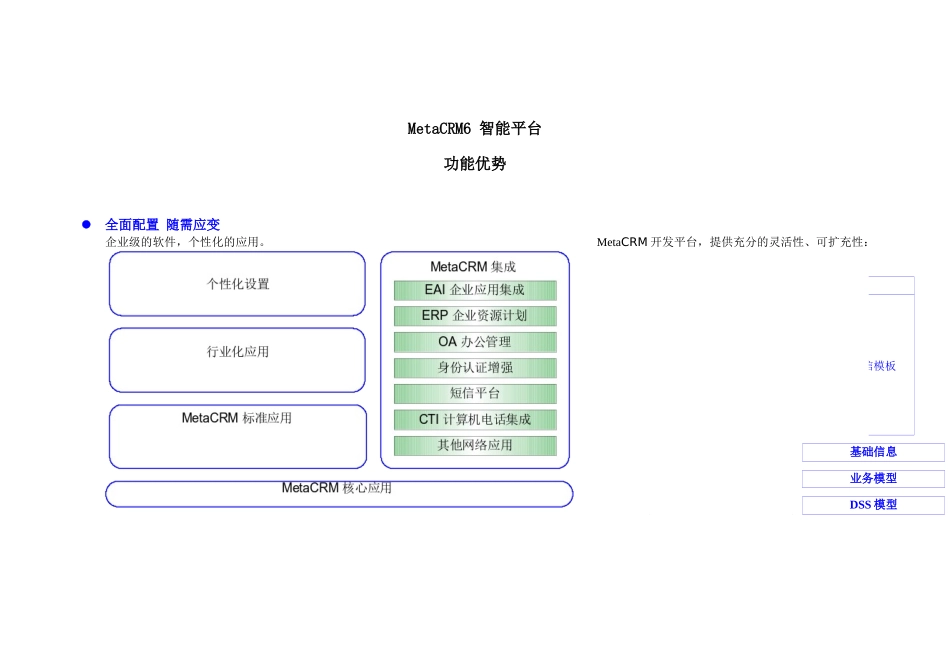Select the MetaCRM 标准应用 box
The width and height of the screenshot is (950, 672).
click(238, 436)
